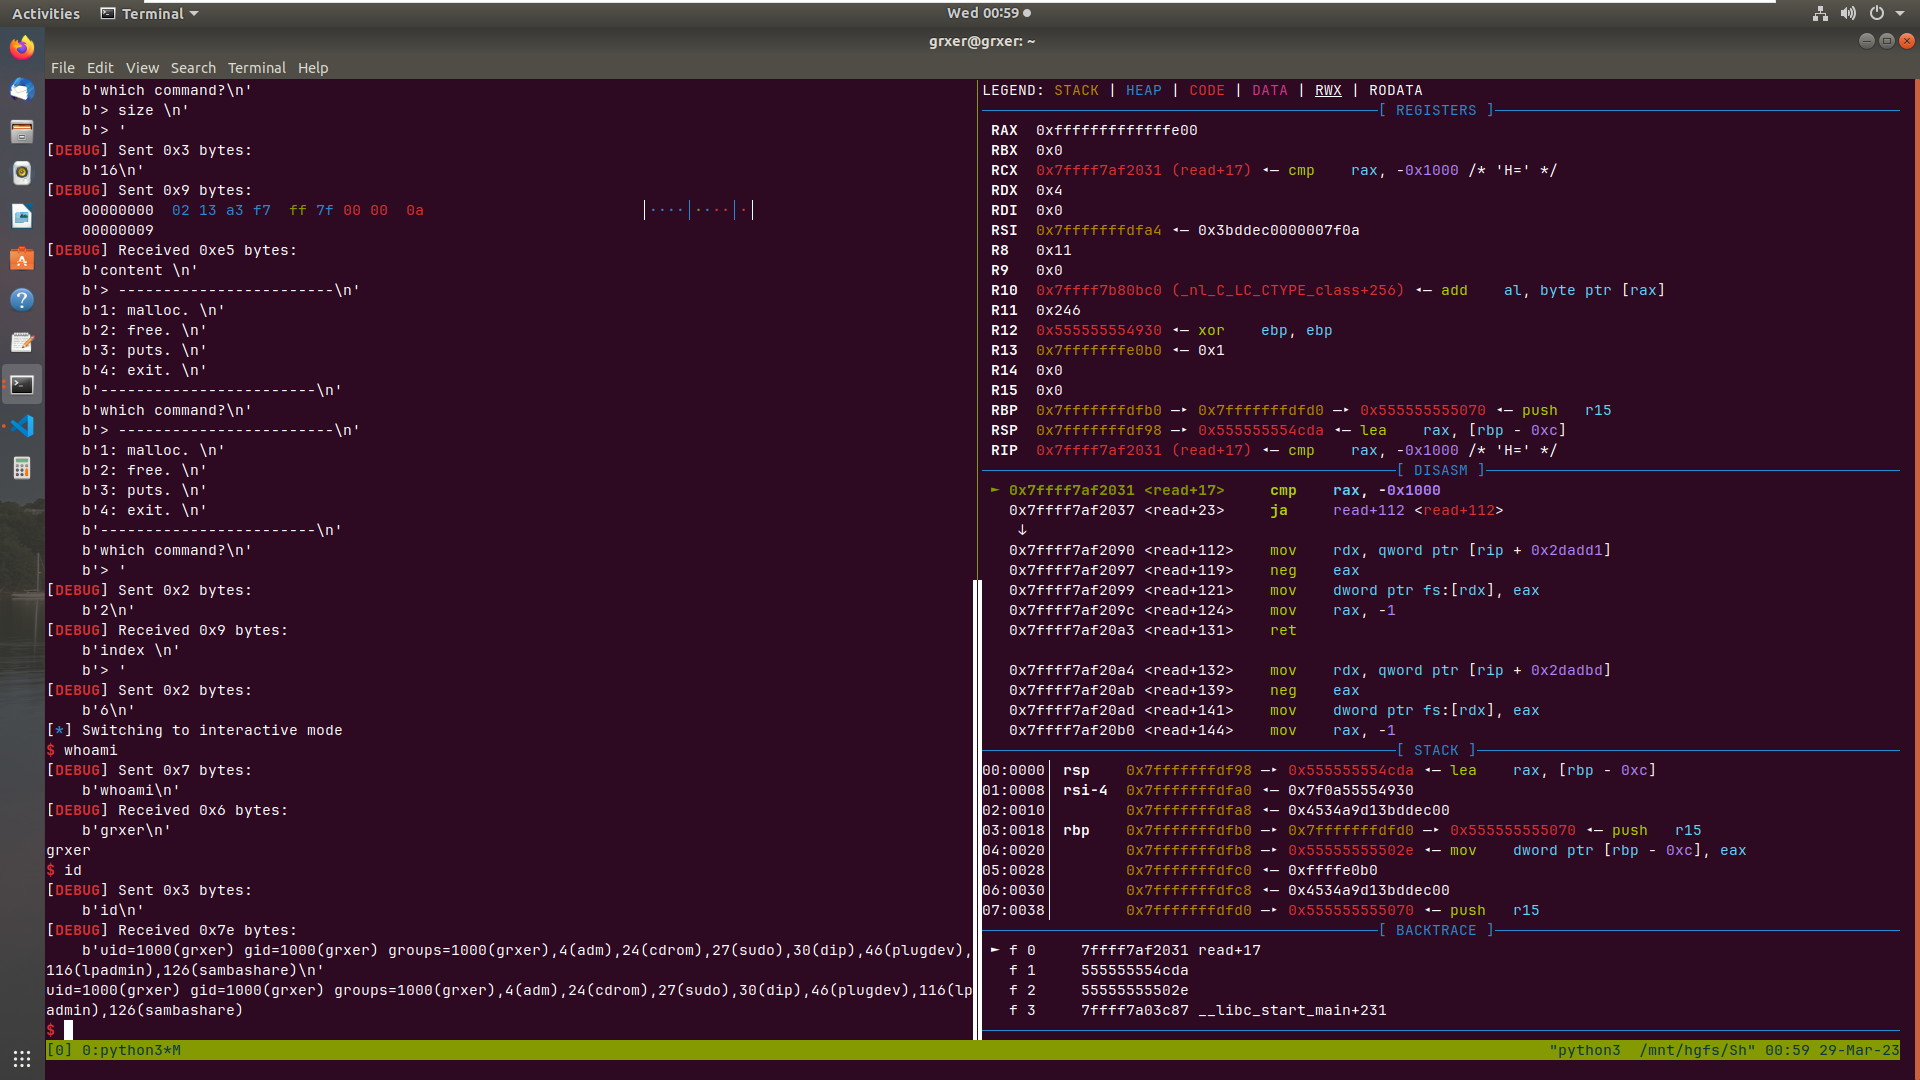The width and height of the screenshot is (1920, 1080).
Task: Focus the Terminal icon in dock
Action: tap(22, 385)
